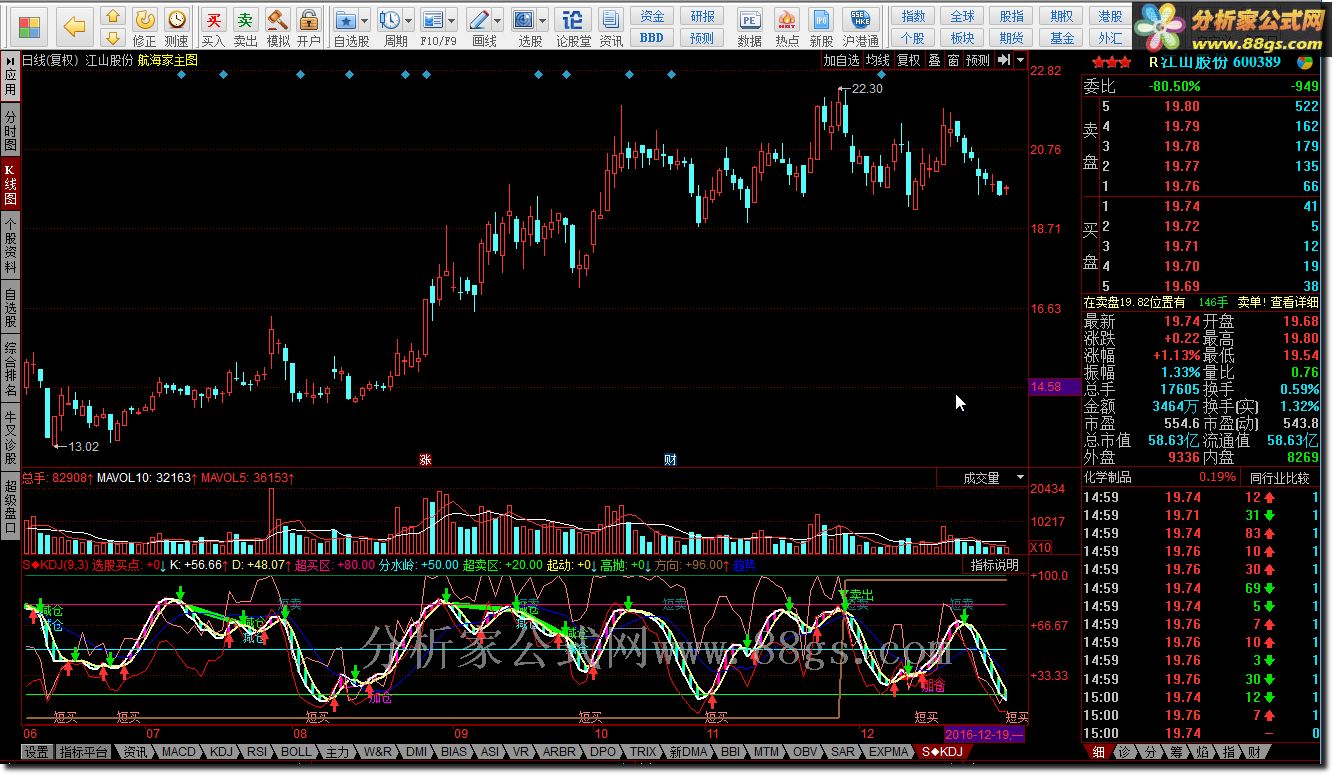Click the down arrow icon in toolbar

pyautogui.click(x=113, y=38)
